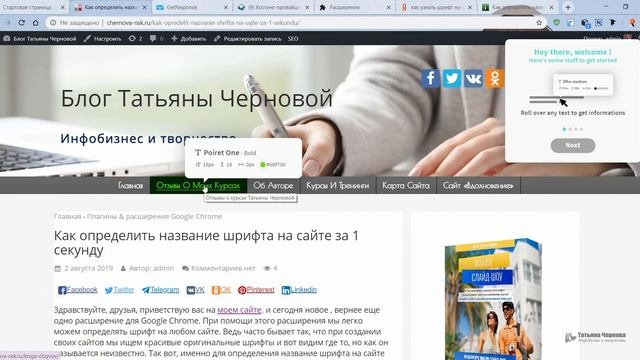This screenshot has height=360, width=640.
Task: Click Настроить in the WordPress admin bar
Action: pyautogui.click(x=103, y=39)
